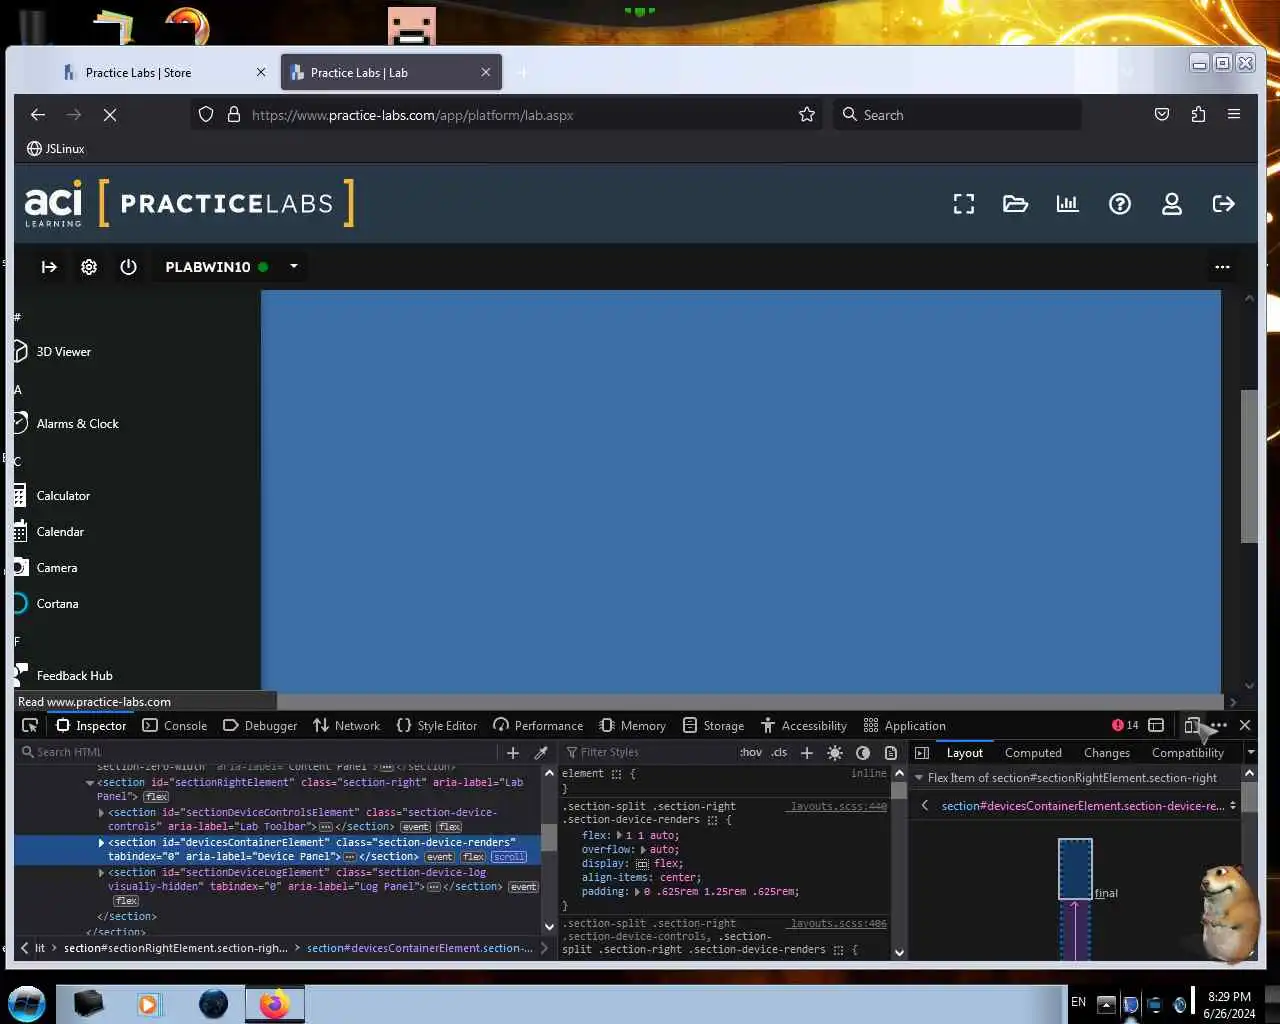Close the developer tools panel

pyautogui.click(x=1245, y=725)
